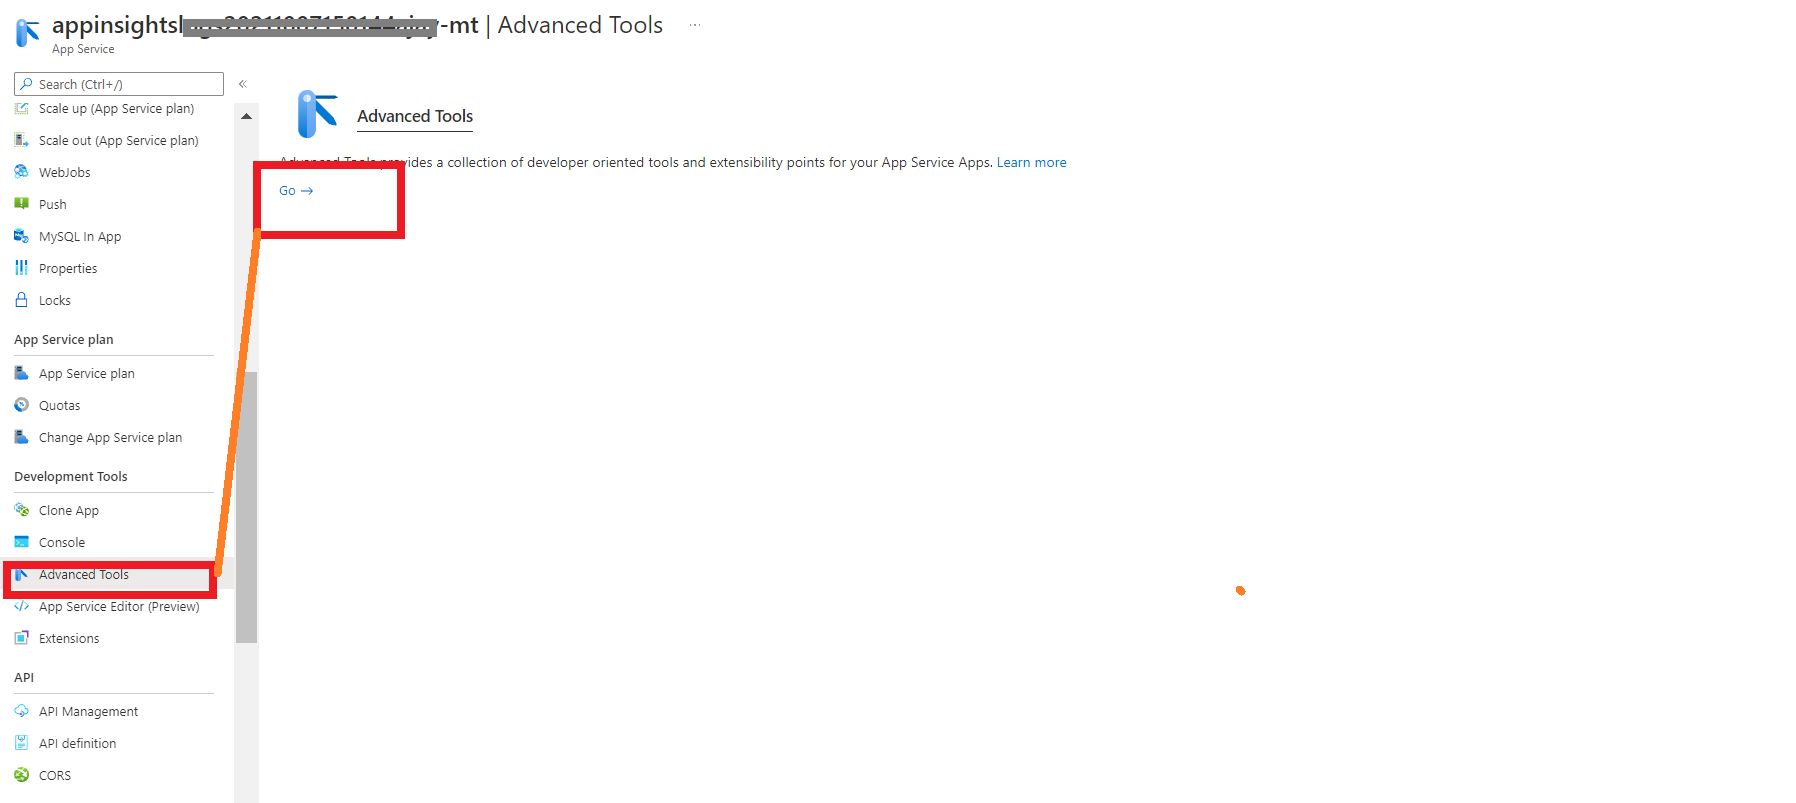Select Change App Service plan
The width and height of the screenshot is (1796, 803).
click(110, 437)
